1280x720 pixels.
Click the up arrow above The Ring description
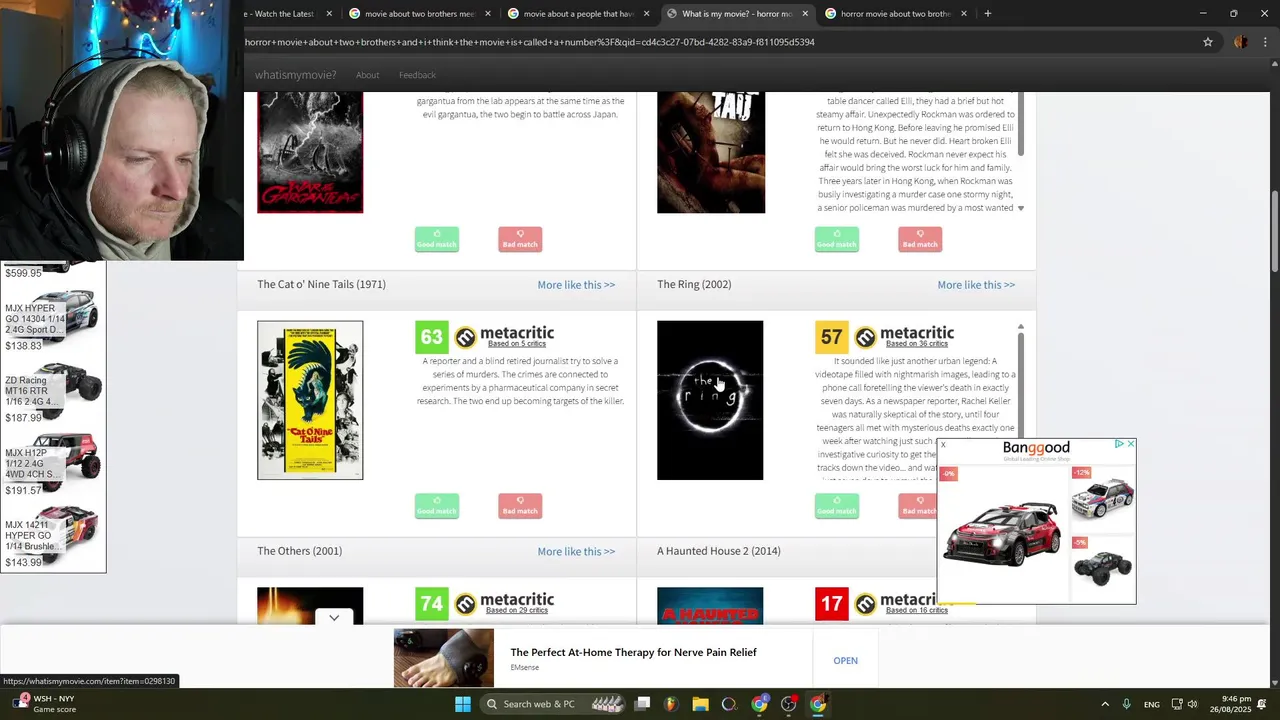coord(1021,327)
